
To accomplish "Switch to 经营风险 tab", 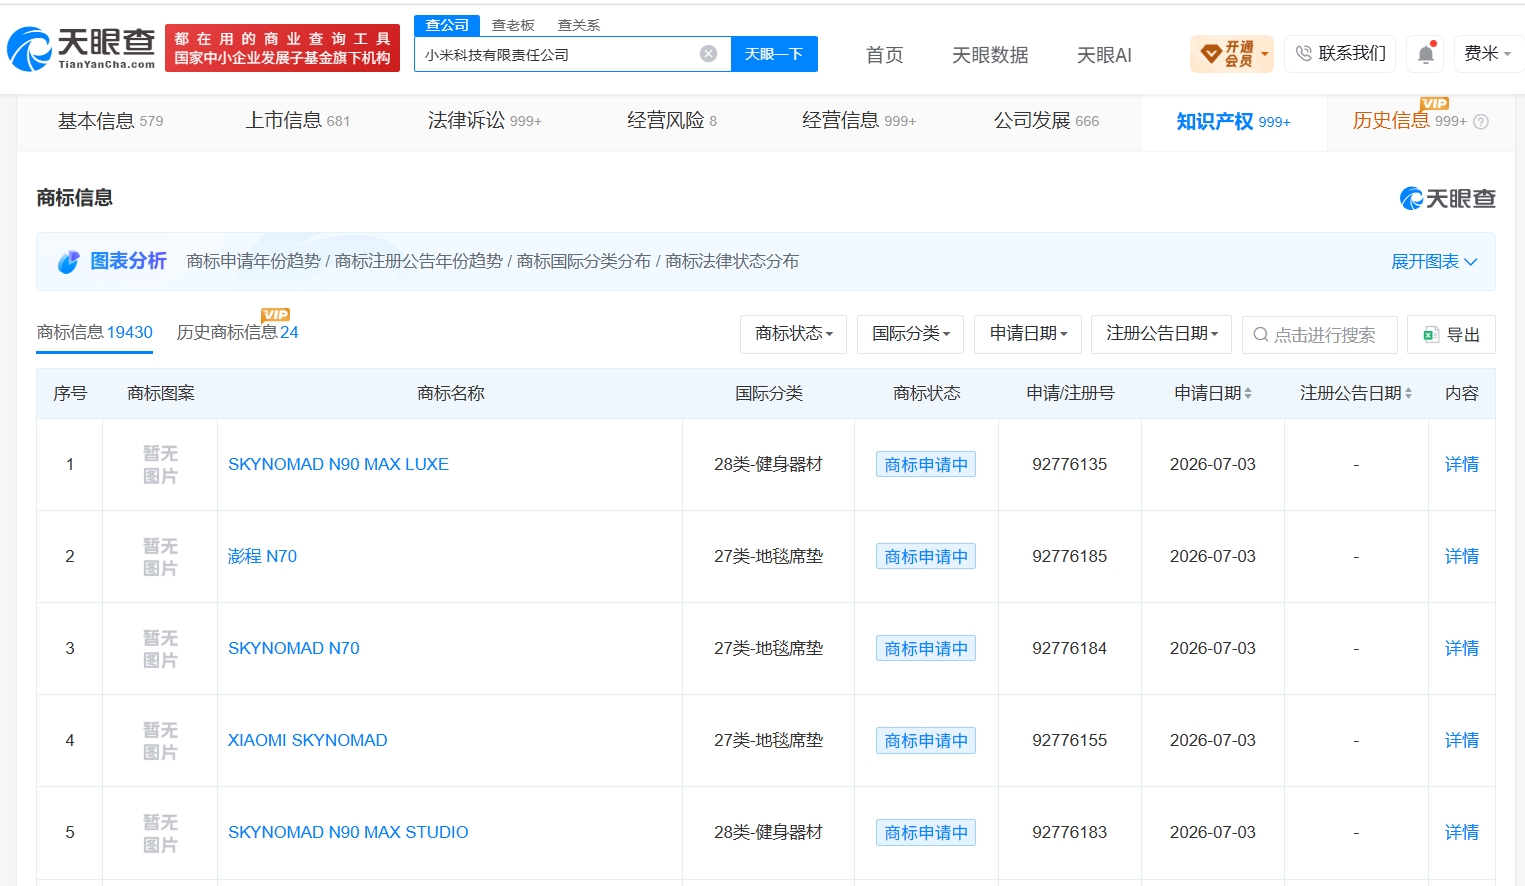I will [671, 121].
